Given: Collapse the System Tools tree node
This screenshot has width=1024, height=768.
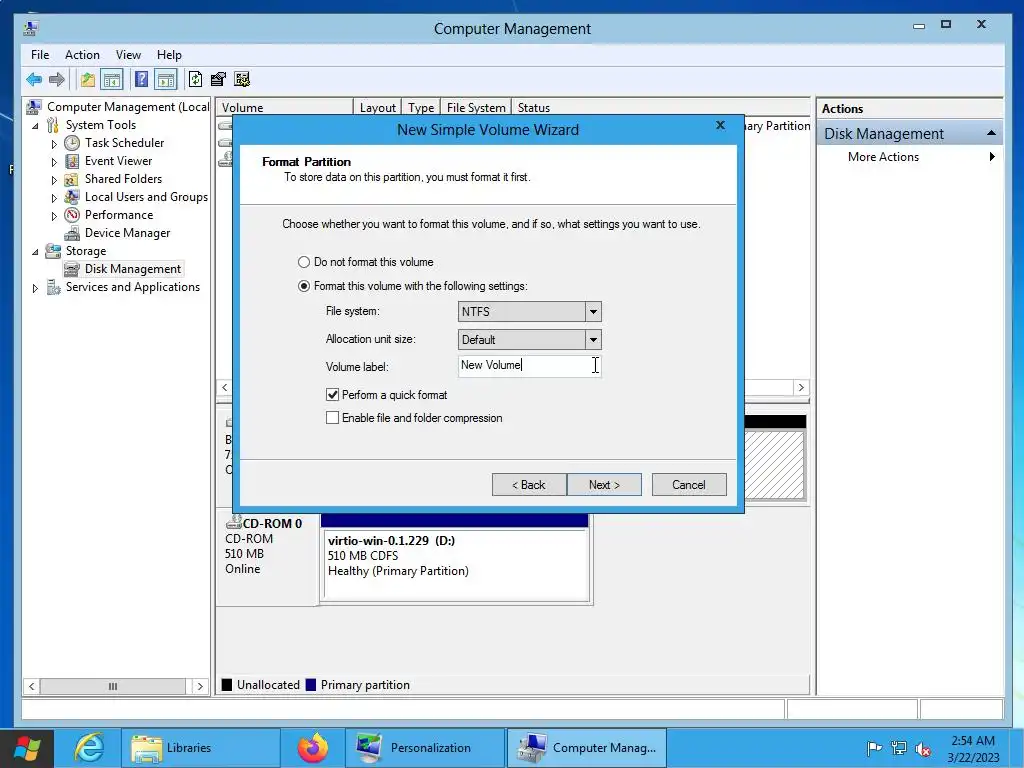Looking at the screenshot, I should 35,125.
